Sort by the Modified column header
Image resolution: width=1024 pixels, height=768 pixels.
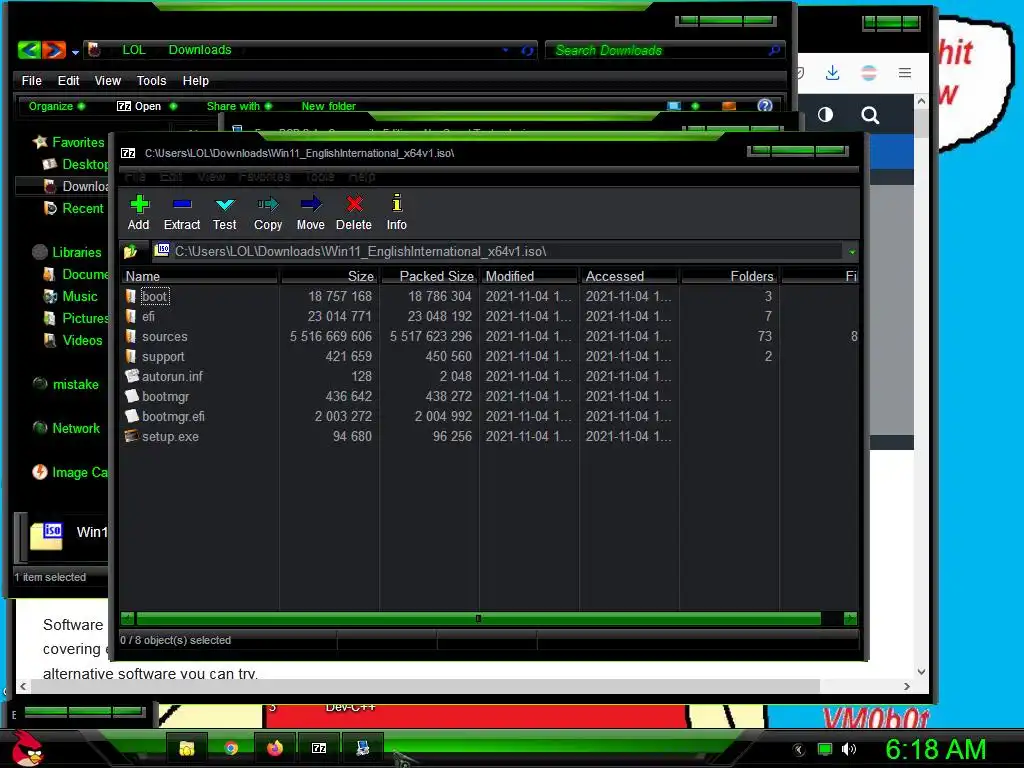click(530, 276)
